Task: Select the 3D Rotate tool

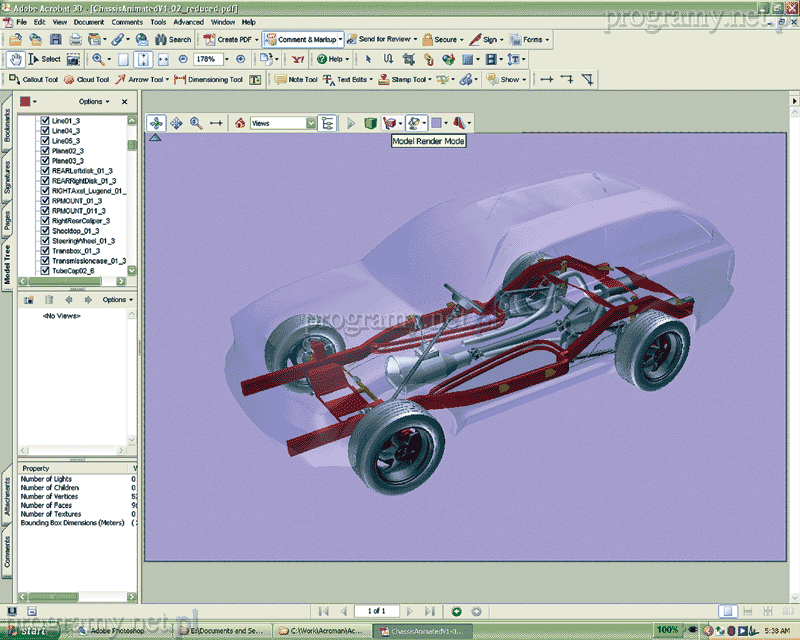Action: point(157,123)
